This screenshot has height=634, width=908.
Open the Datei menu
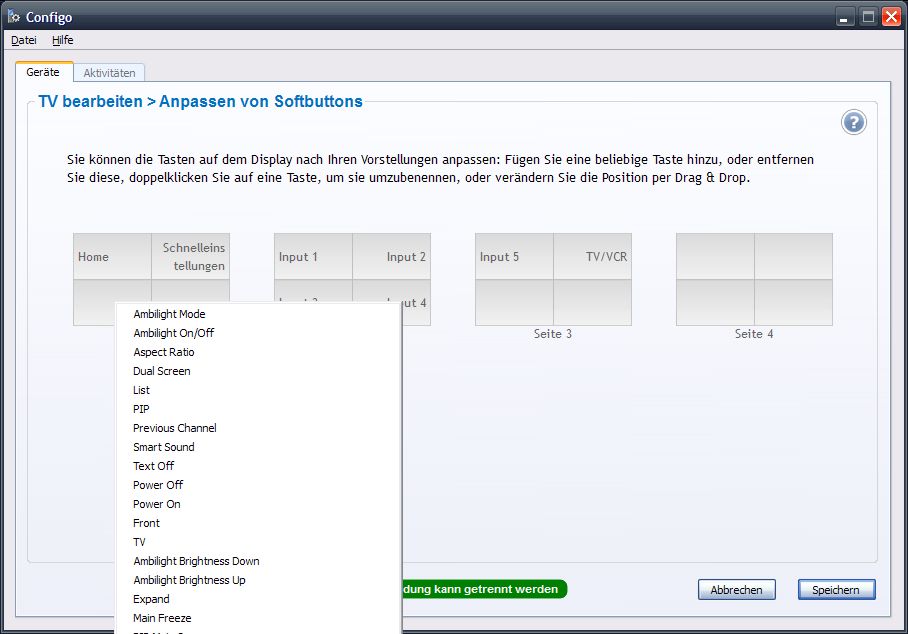tap(23, 40)
